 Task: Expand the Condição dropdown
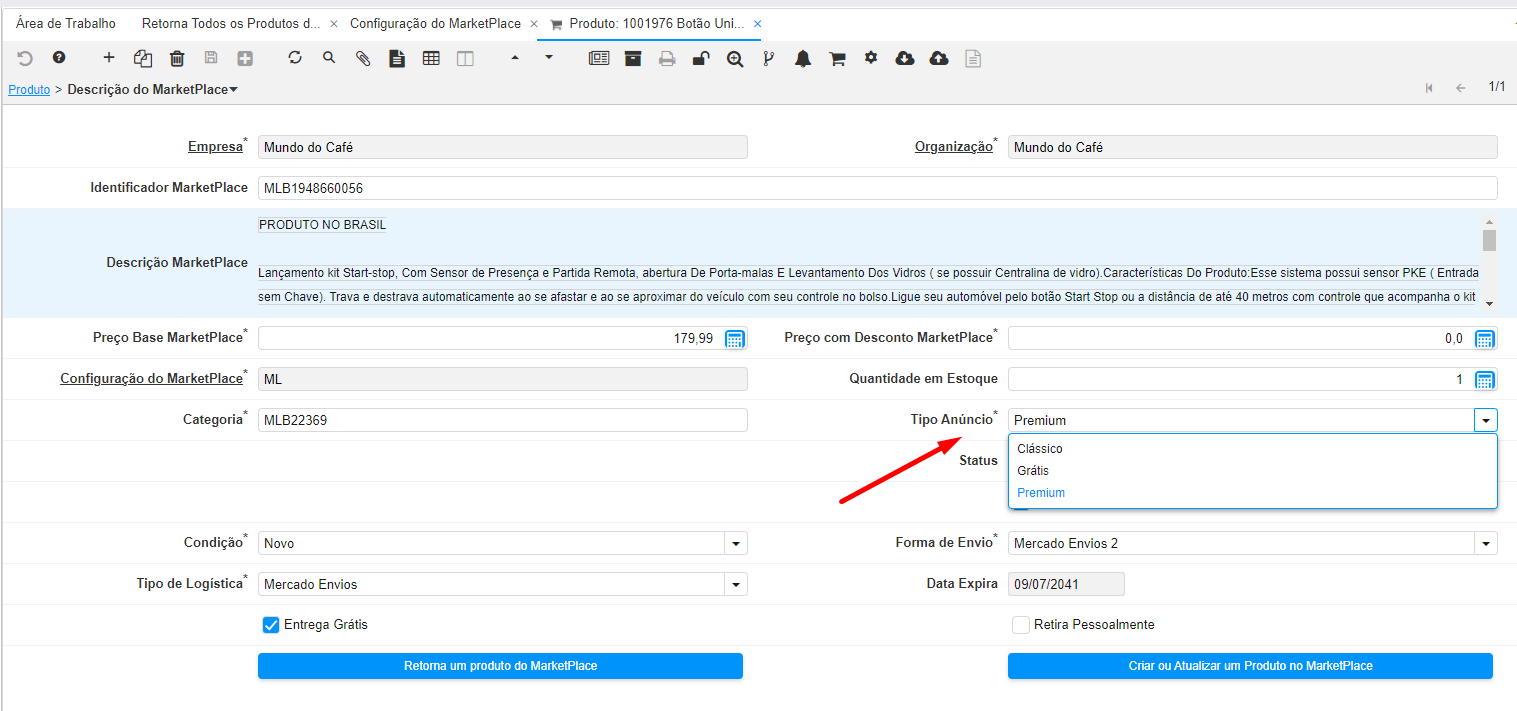pyautogui.click(x=736, y=544)
